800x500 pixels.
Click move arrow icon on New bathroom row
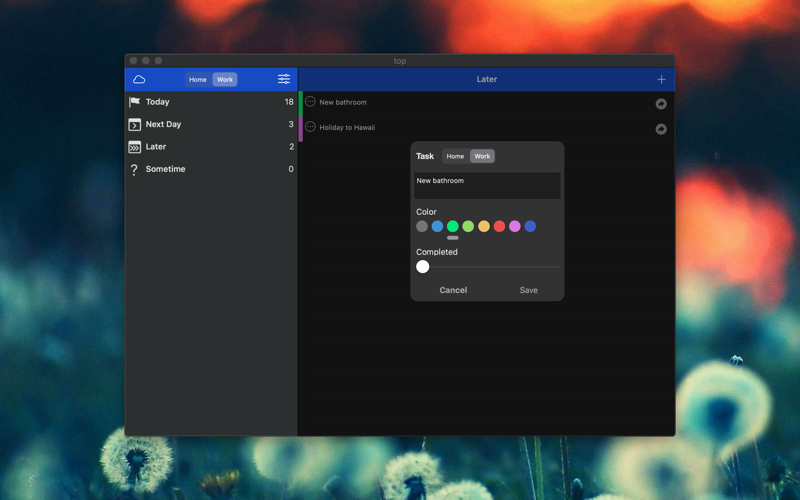661,104
